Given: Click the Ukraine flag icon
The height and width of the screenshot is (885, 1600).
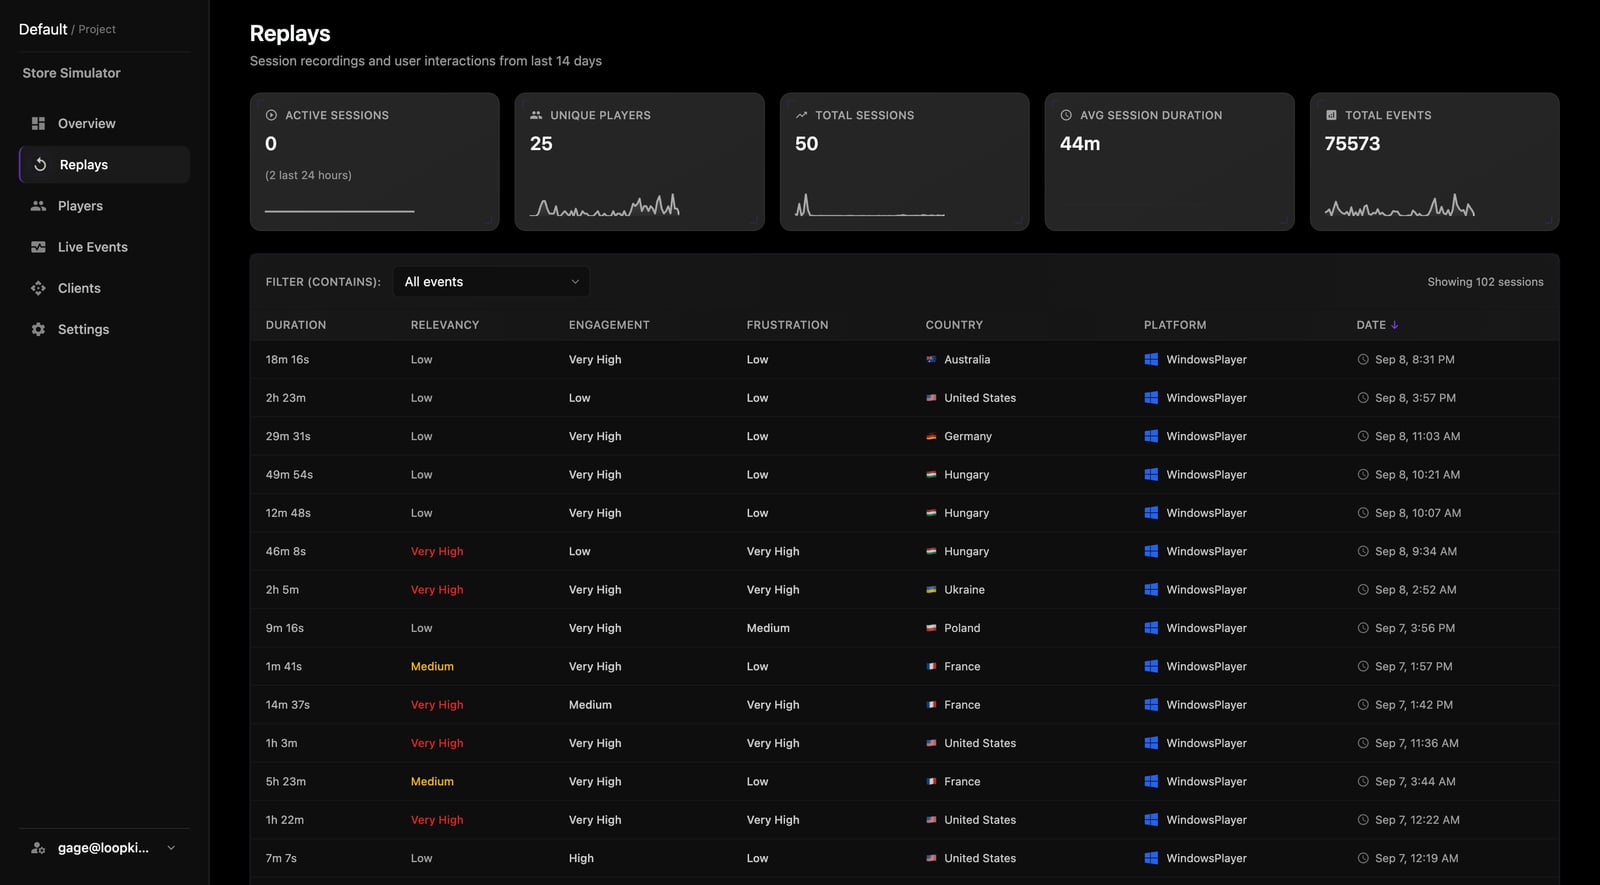Looking at the screenshot, I should (x=931, y=590).
